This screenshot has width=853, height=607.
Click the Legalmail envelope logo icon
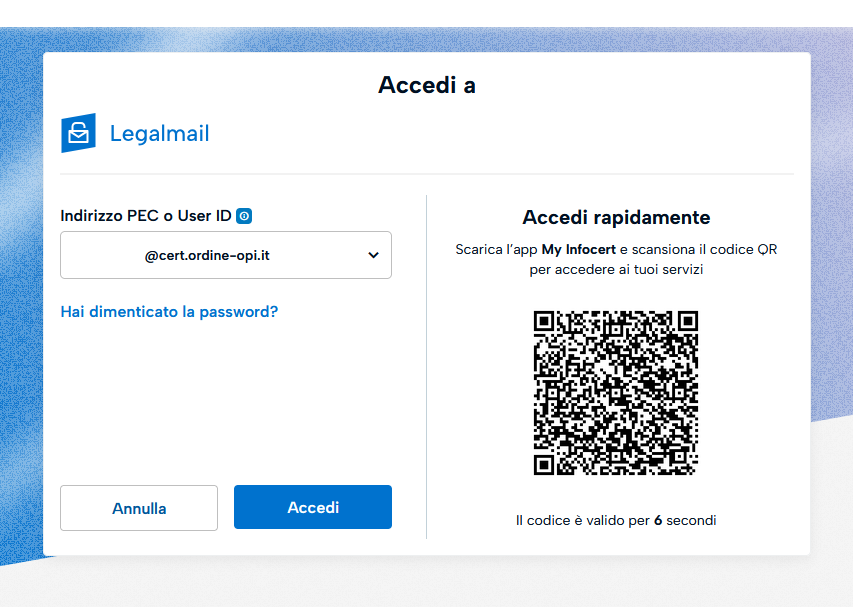pyautogui.click(x=78, y=133)
